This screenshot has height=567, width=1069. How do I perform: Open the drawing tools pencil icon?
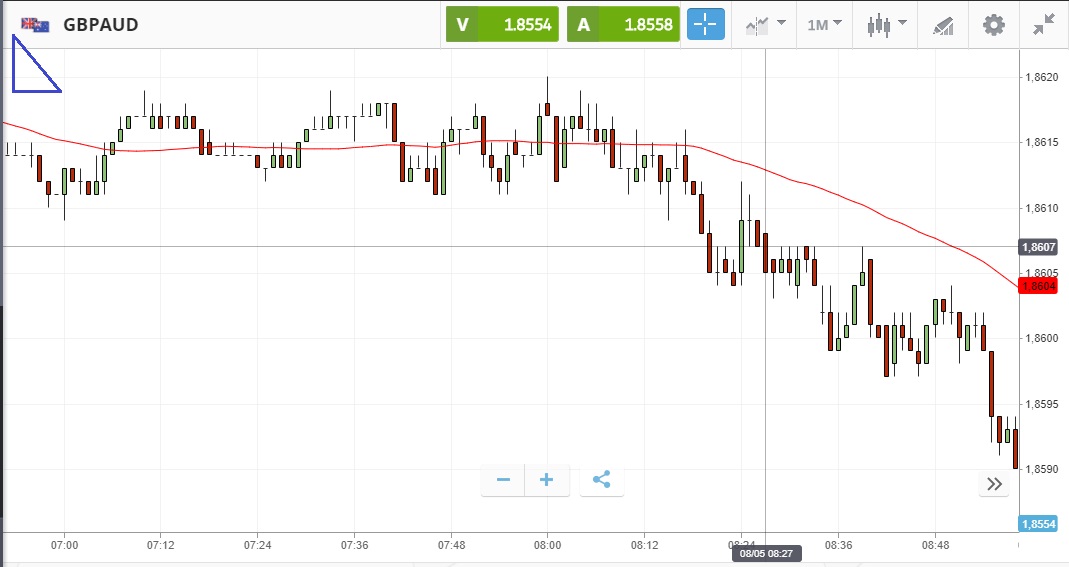point(943,25)
